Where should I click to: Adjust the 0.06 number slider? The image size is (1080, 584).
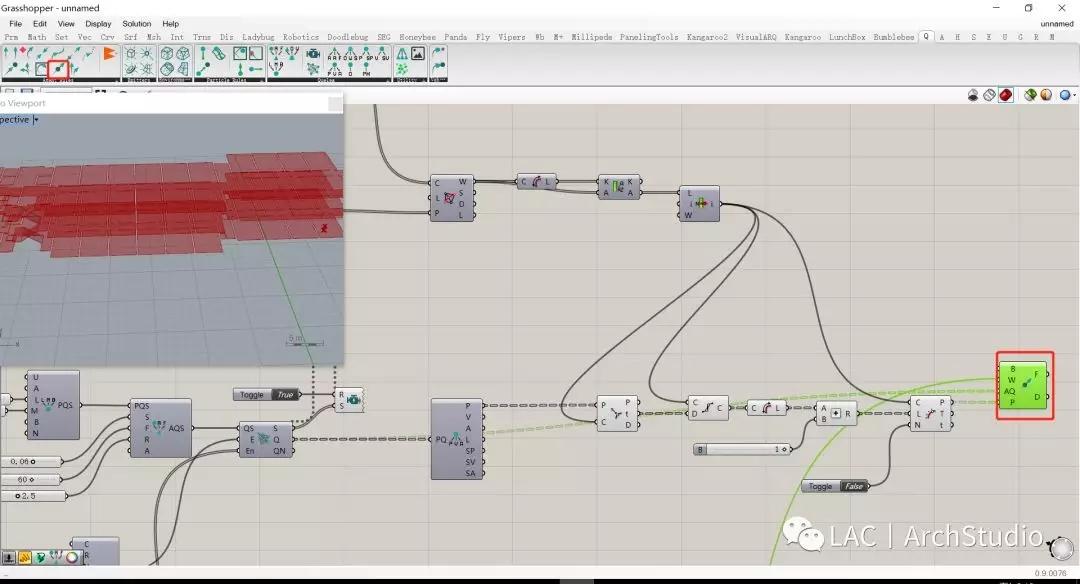point(30,461)
